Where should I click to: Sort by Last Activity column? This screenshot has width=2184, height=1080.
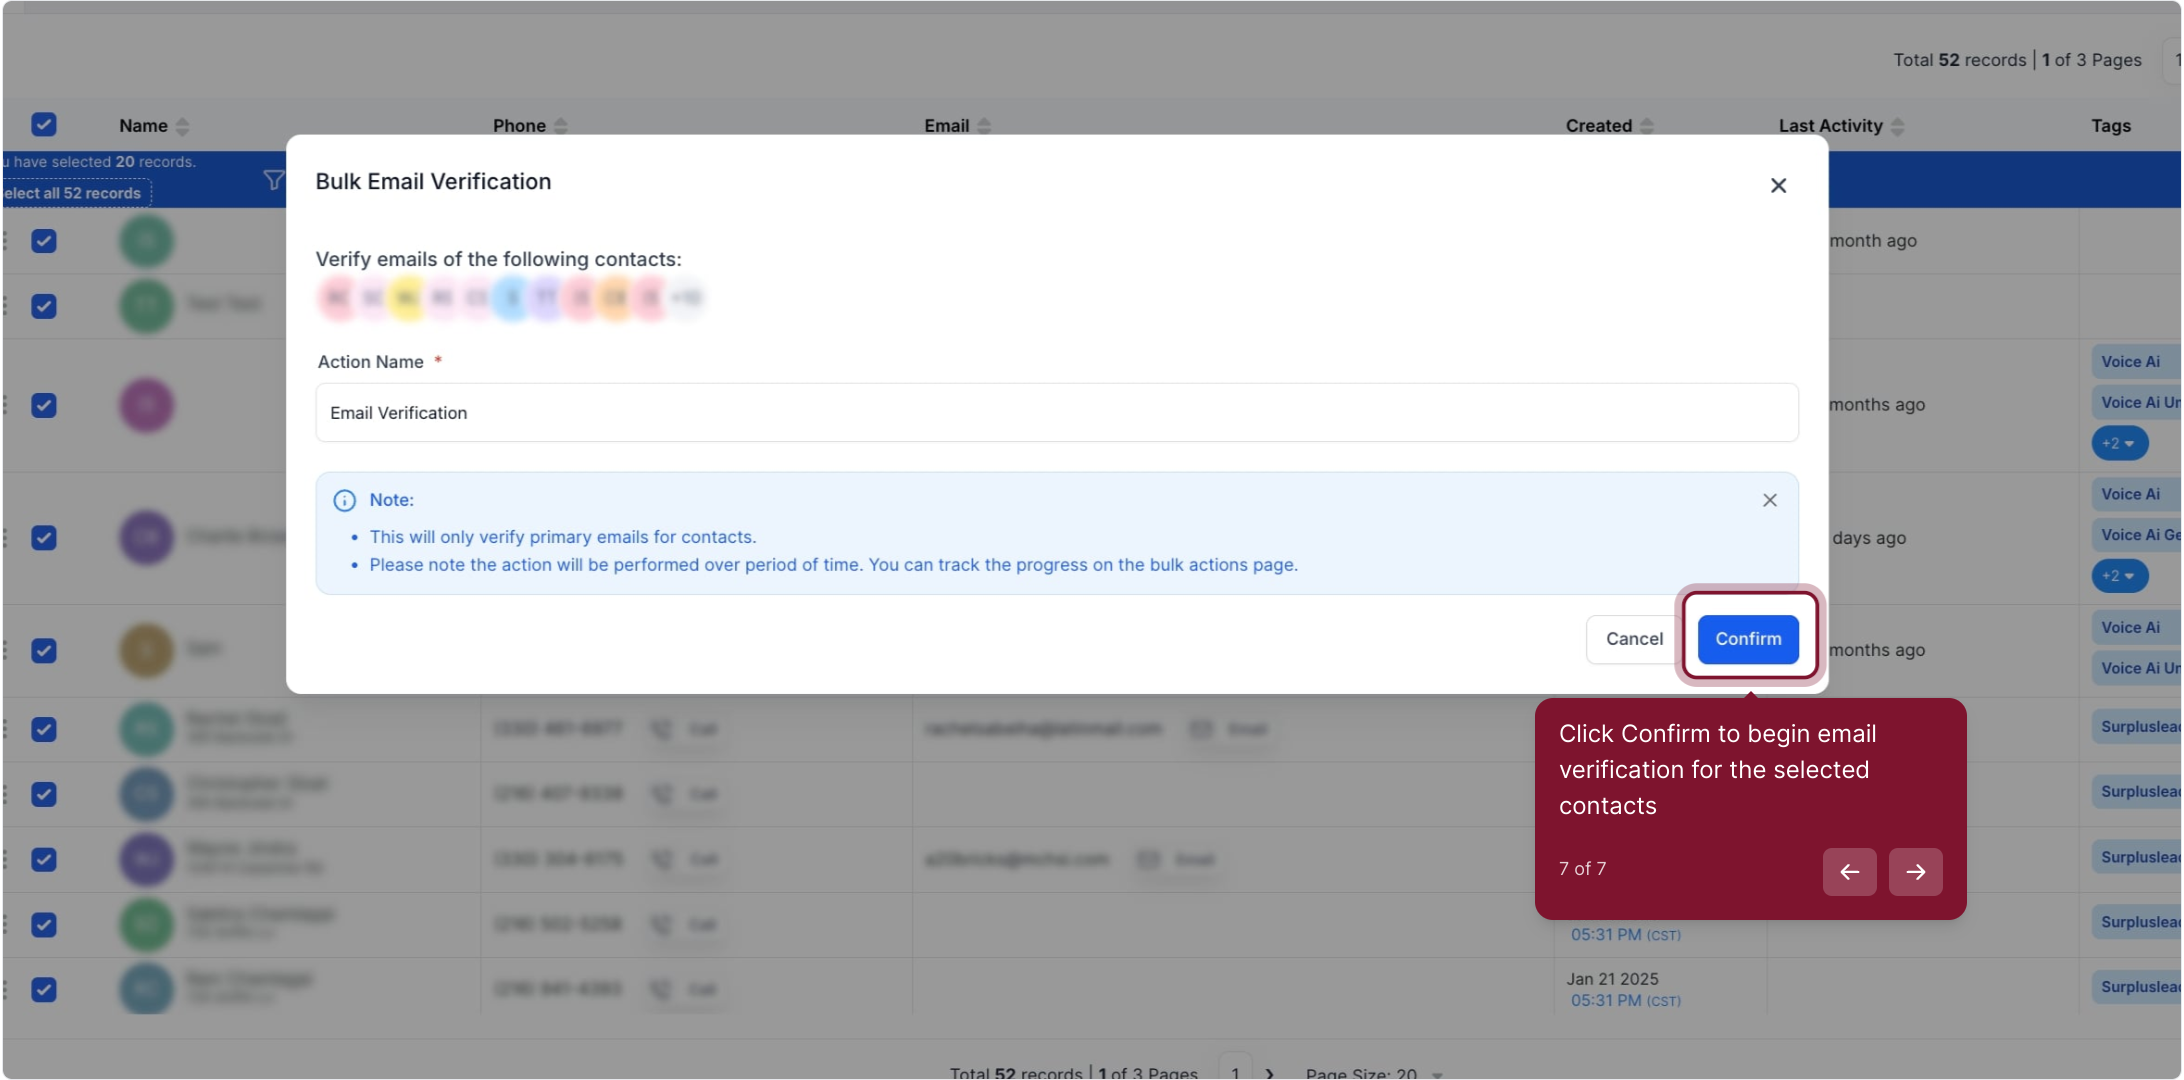tap(1897, 126)
